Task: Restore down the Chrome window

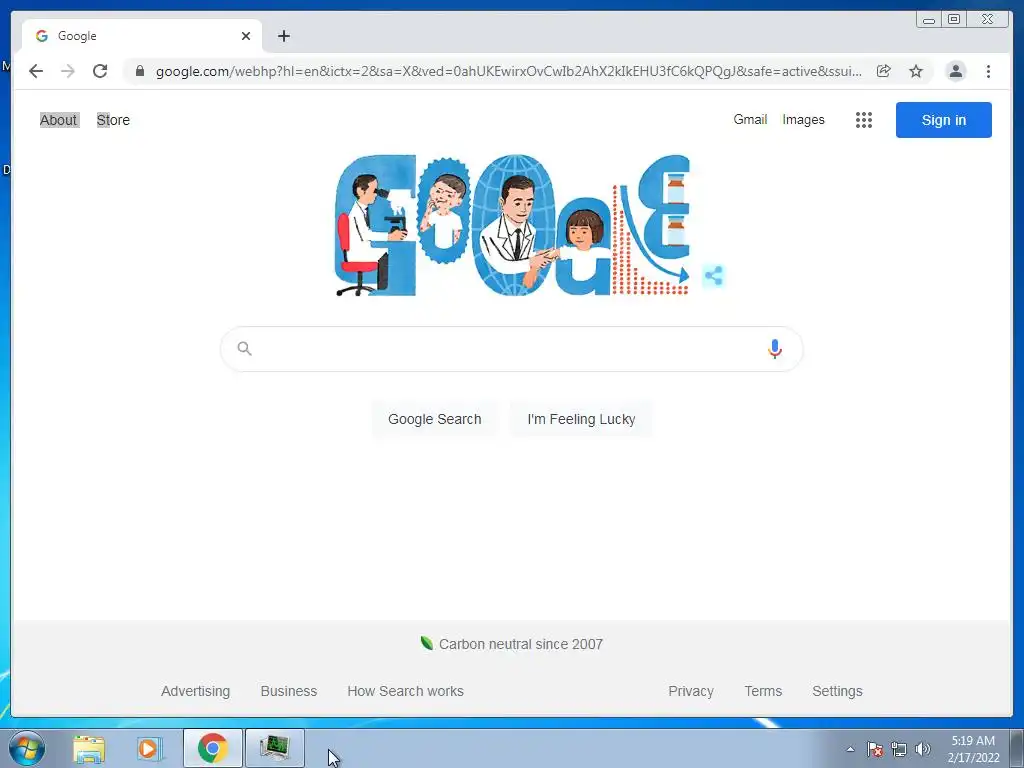Action: pos(954,20)
